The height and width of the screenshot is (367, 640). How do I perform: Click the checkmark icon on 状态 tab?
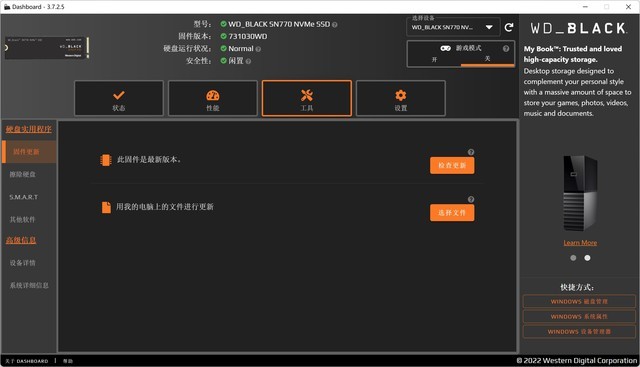pyautogui.click(x=119, y=95)
